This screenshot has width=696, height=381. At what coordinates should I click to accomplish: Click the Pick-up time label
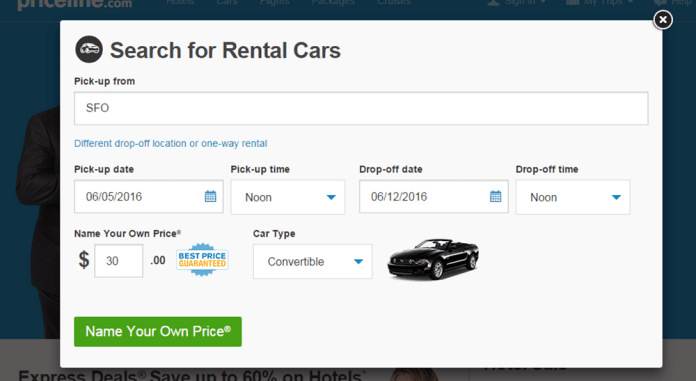(260, 169)
